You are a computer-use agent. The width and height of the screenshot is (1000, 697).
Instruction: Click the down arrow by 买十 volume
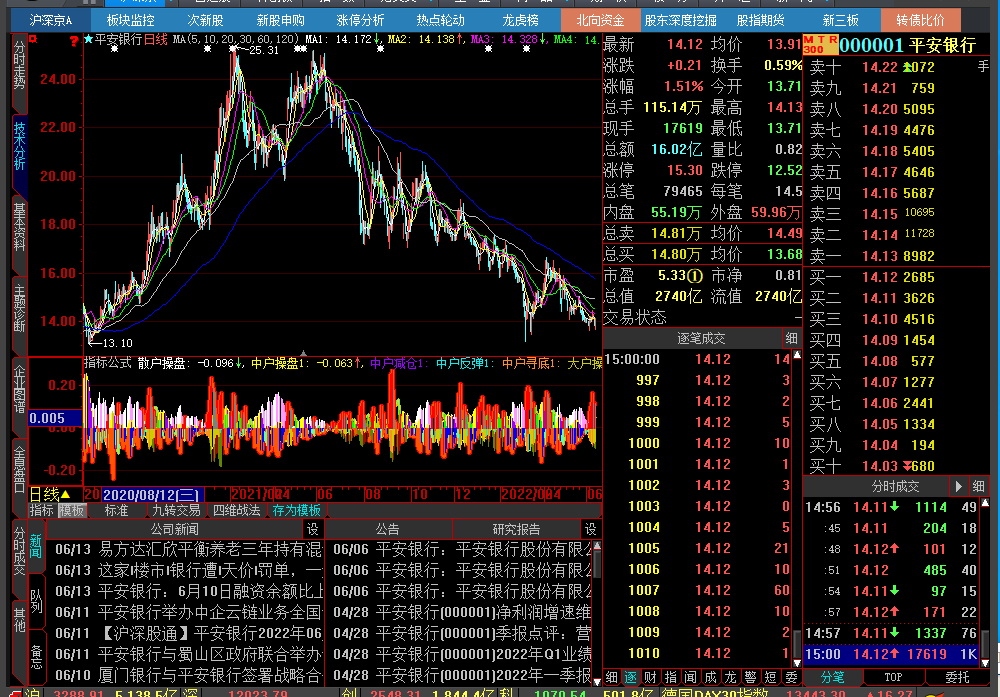pos(908,466)
